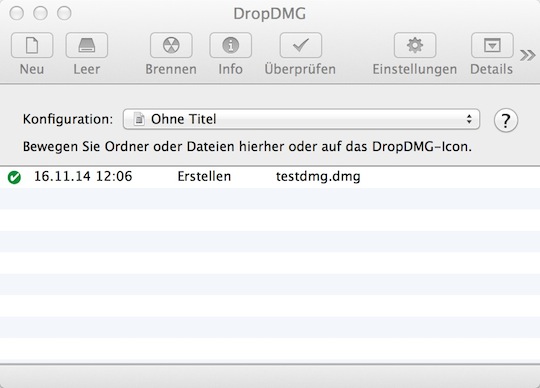Select the testdmg.dmg file name
Screen dimensions: 540x388
pos(318,177)
